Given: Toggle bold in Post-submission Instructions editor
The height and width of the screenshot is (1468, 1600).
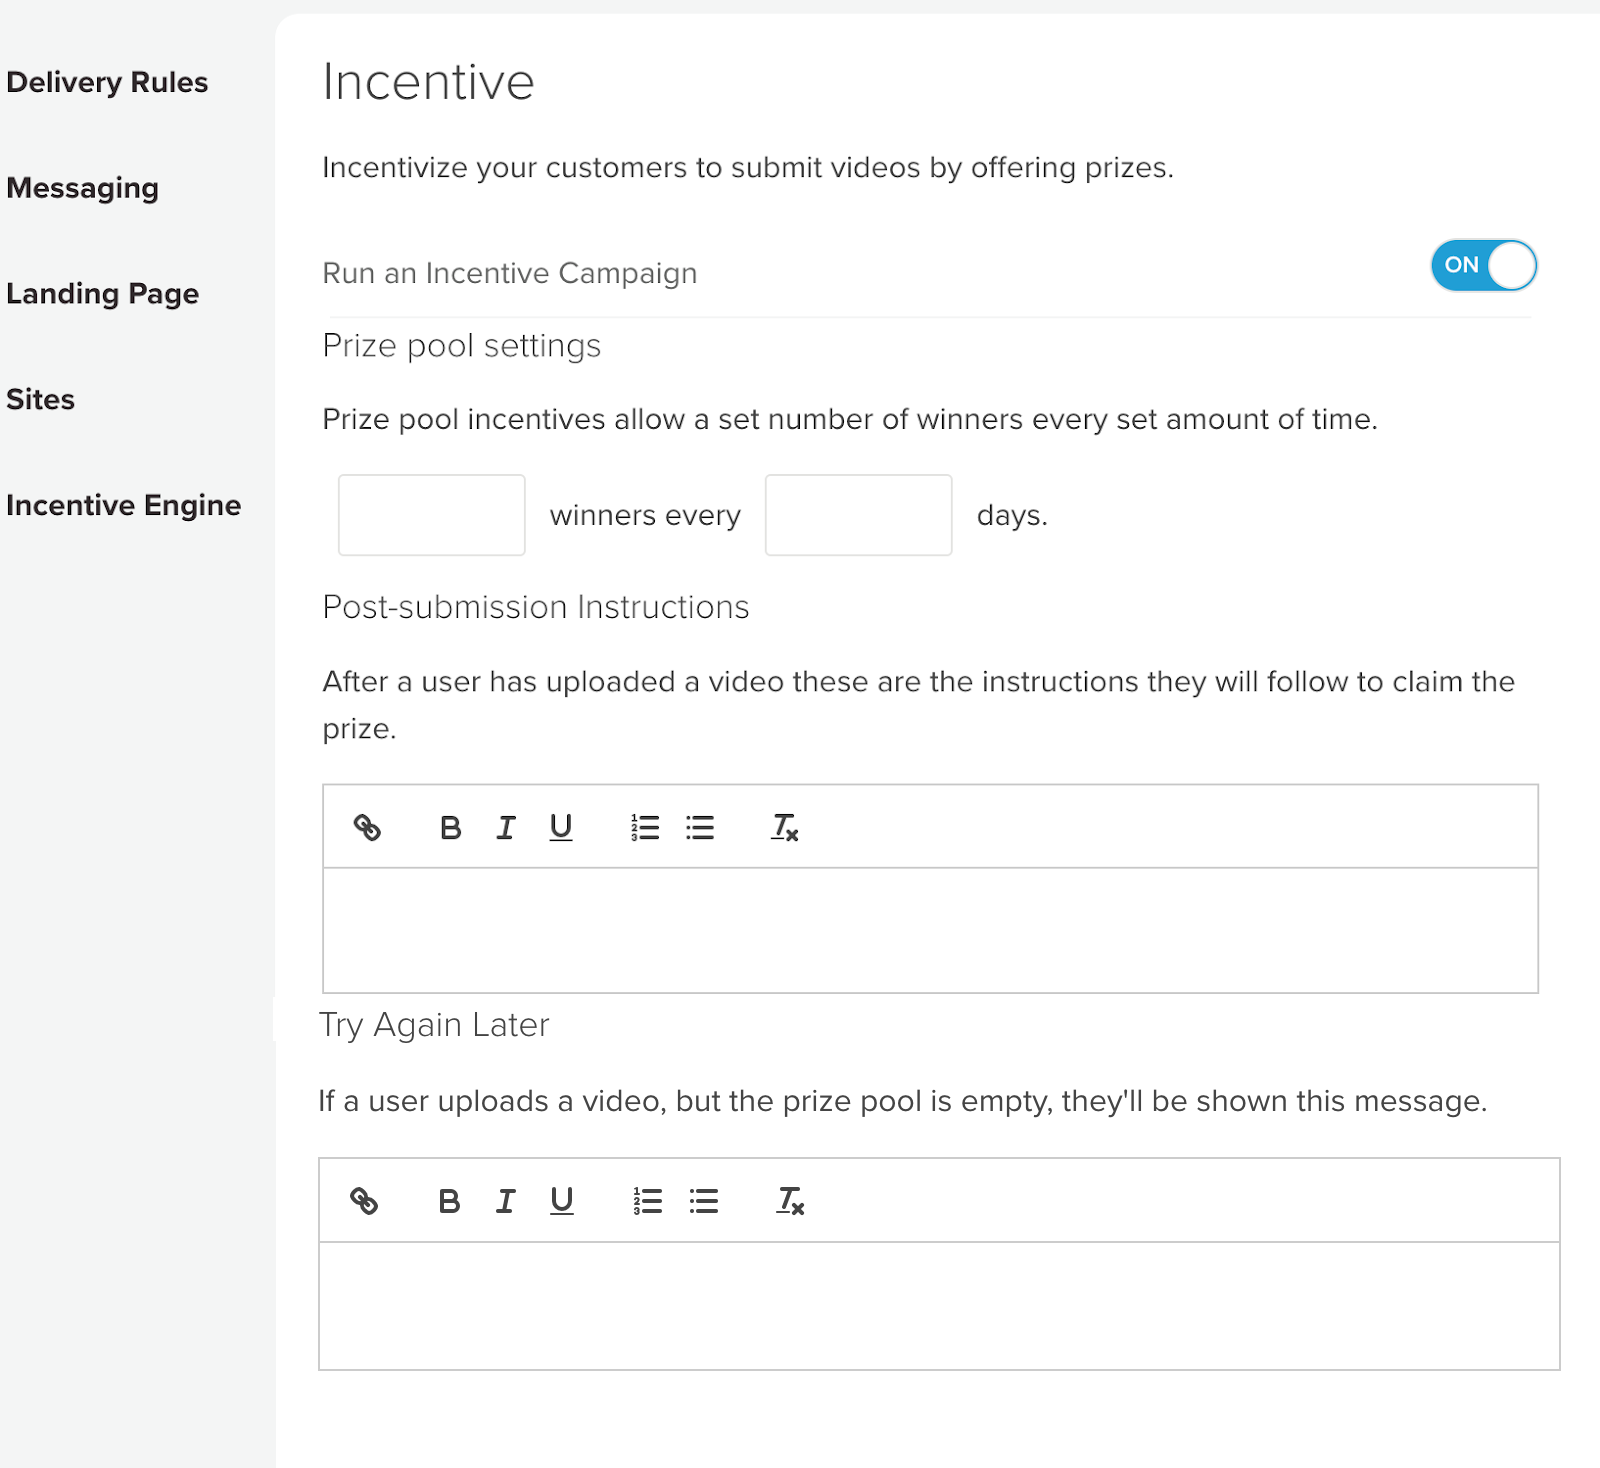Looking at the screenshot, I should click(450, 827).
